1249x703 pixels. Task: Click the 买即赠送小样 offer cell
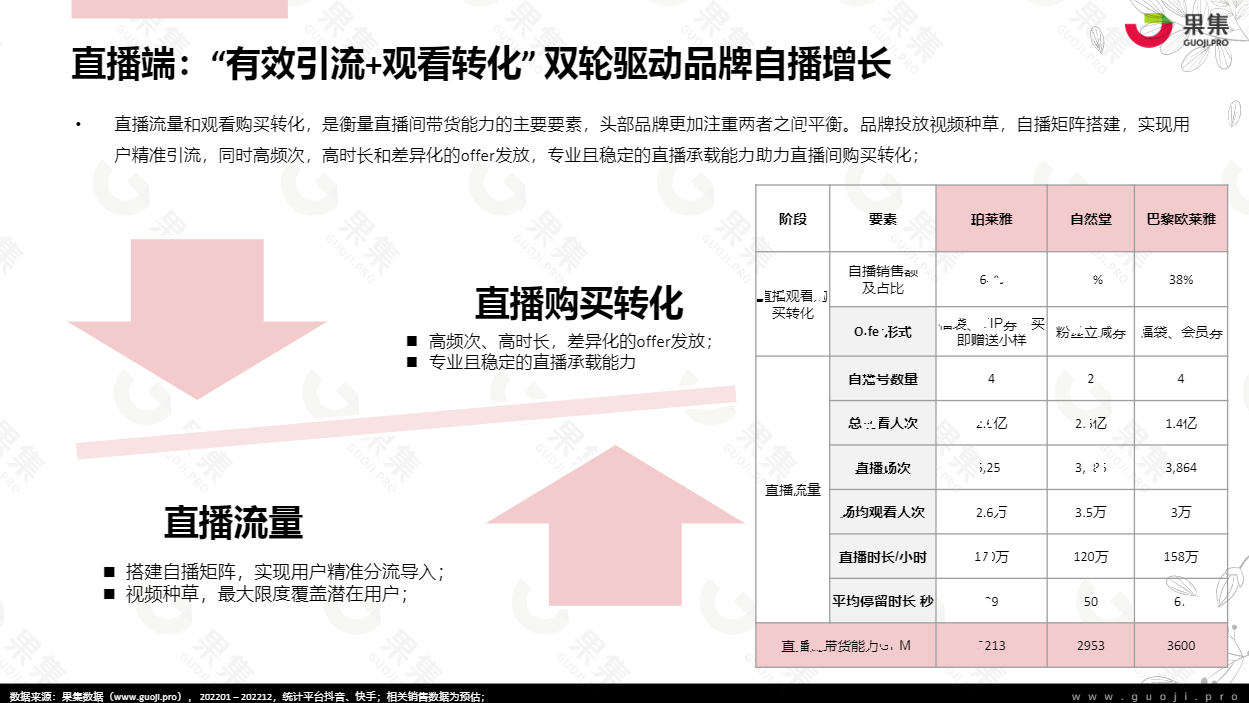992,332
